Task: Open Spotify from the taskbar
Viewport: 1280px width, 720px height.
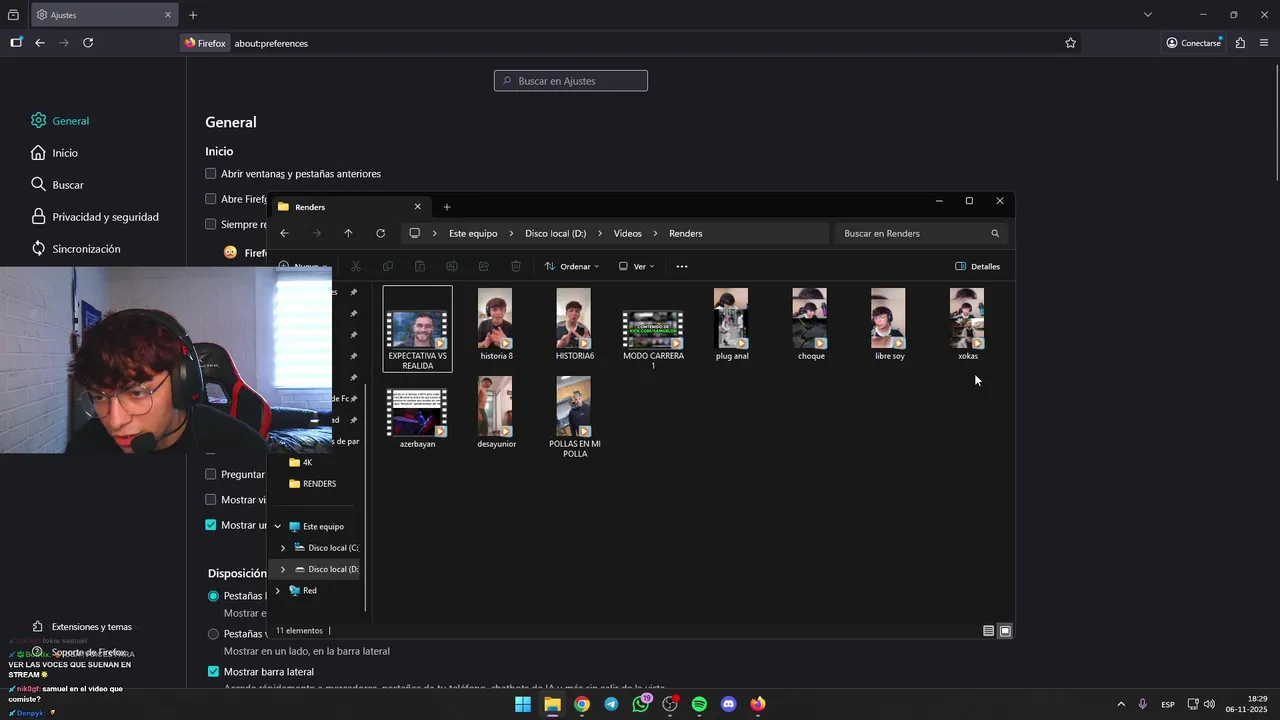Action: click(x=699, y=704)
